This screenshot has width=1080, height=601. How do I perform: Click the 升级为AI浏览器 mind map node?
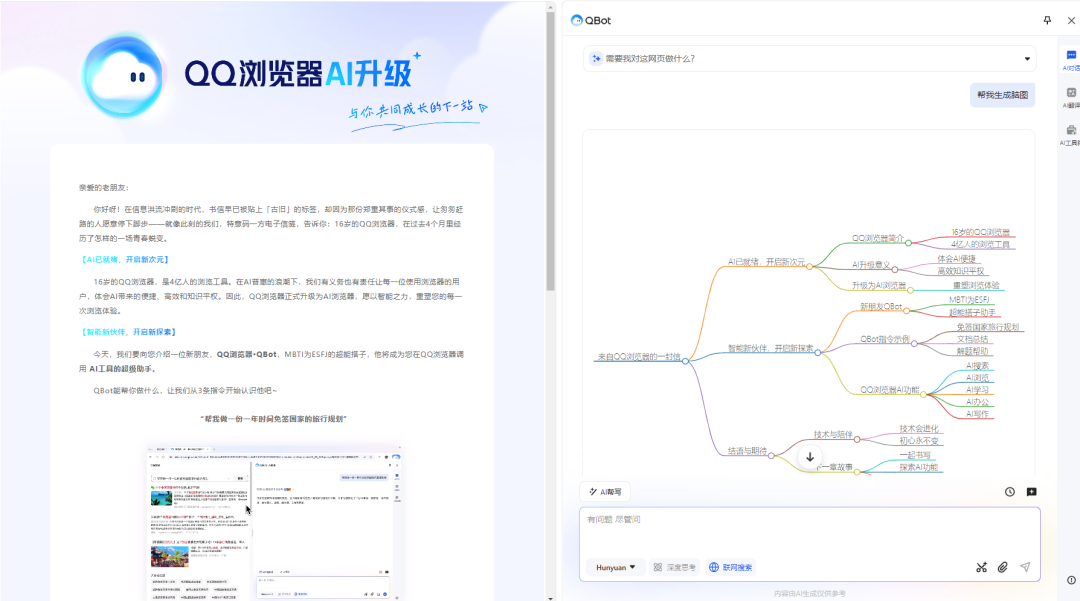click(x=879, y=285)
